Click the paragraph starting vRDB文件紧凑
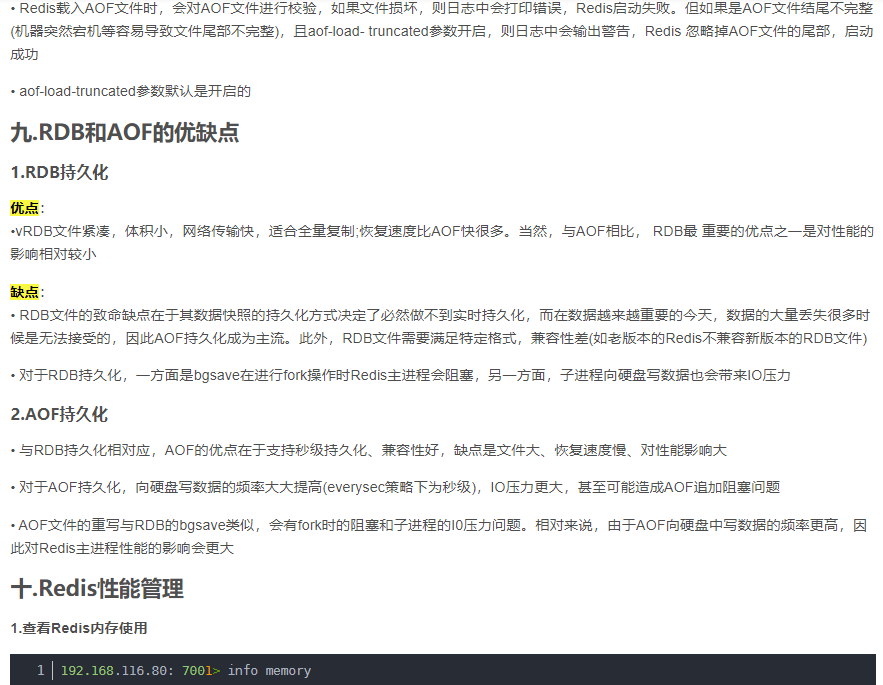 click(x=442, y=243)
